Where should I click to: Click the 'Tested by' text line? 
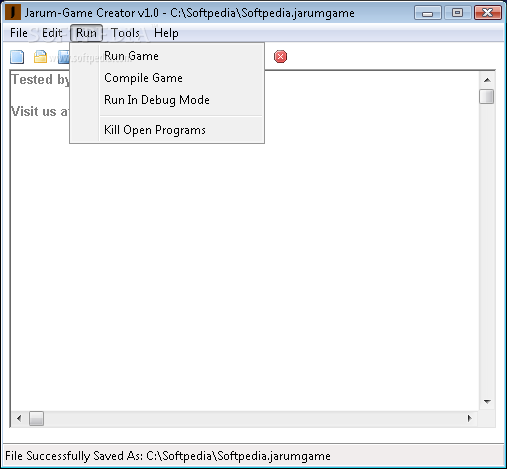(x=40, y=80)
